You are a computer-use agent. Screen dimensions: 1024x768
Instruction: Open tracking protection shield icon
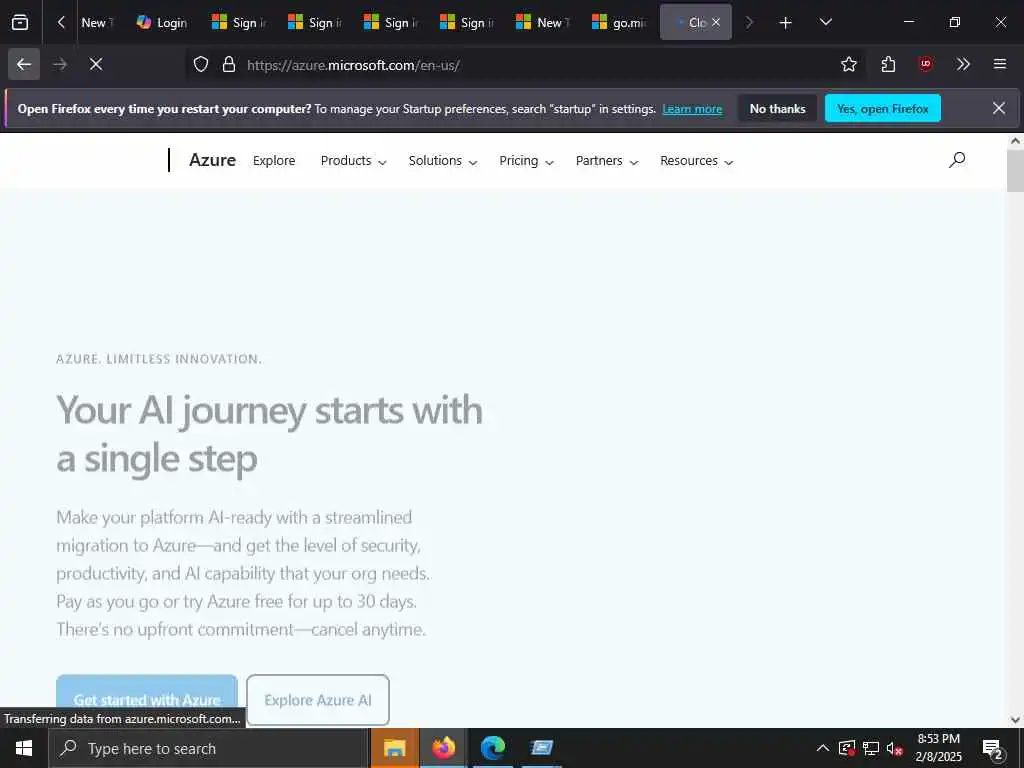(201, 64)
